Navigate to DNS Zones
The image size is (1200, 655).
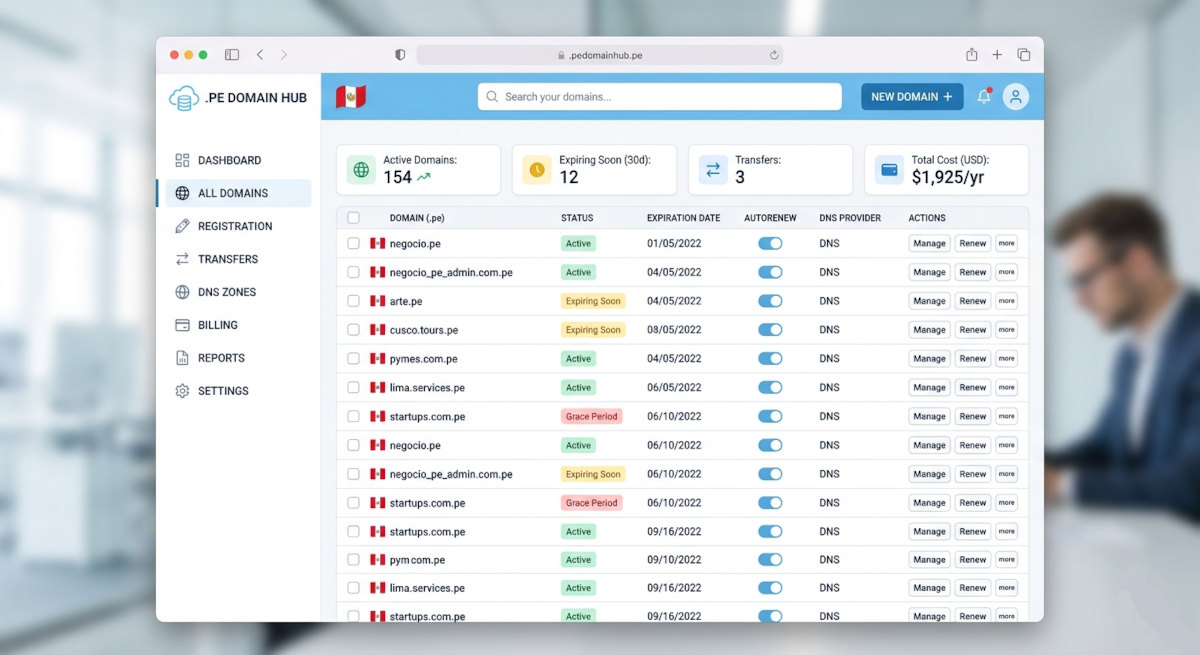pyautogui.click(x=234, y=292)
